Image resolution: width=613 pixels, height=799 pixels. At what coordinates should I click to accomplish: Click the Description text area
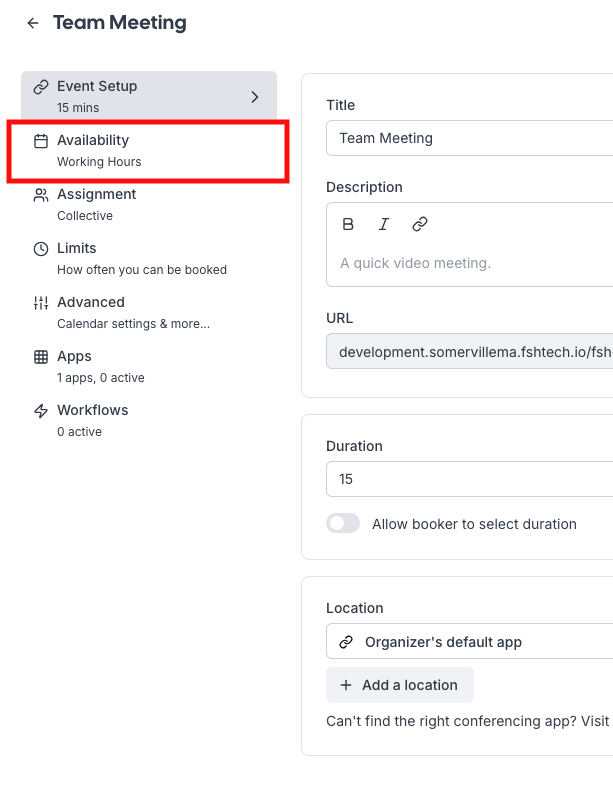(470, 264)
